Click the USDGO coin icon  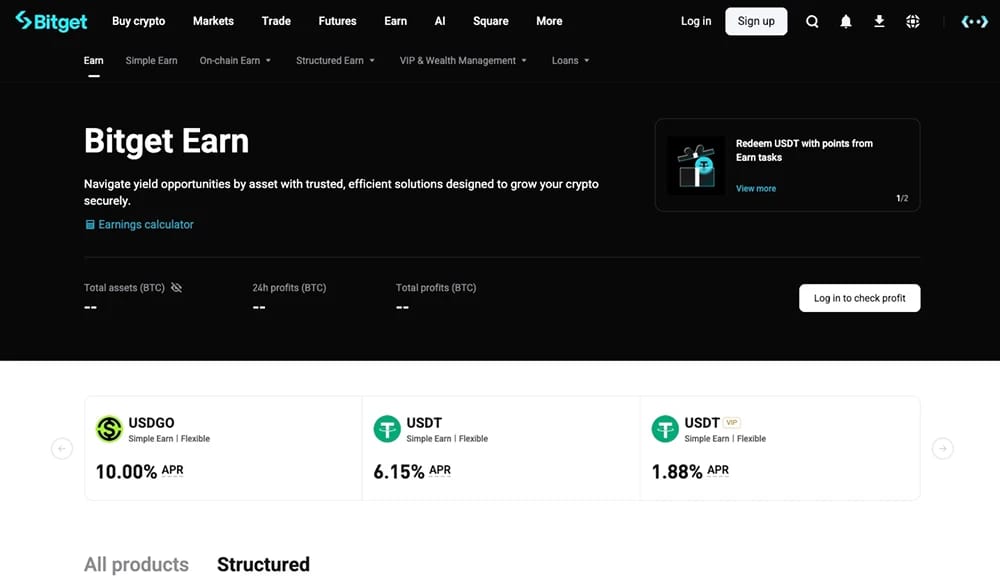pyautogui.click(x=109, y=429)
